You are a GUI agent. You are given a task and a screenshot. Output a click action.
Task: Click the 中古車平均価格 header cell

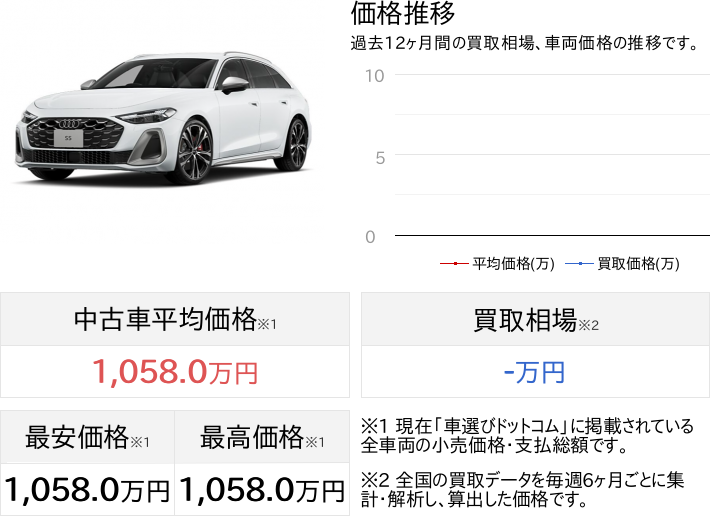click(x=175, y=320)
